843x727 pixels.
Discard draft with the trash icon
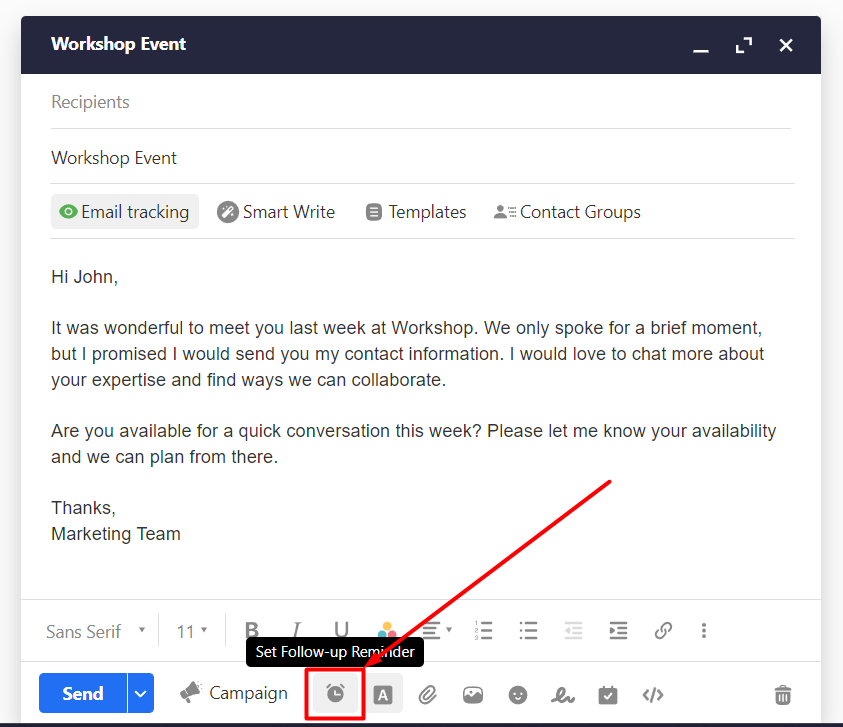pyautogui.click(x=783, y=694)
